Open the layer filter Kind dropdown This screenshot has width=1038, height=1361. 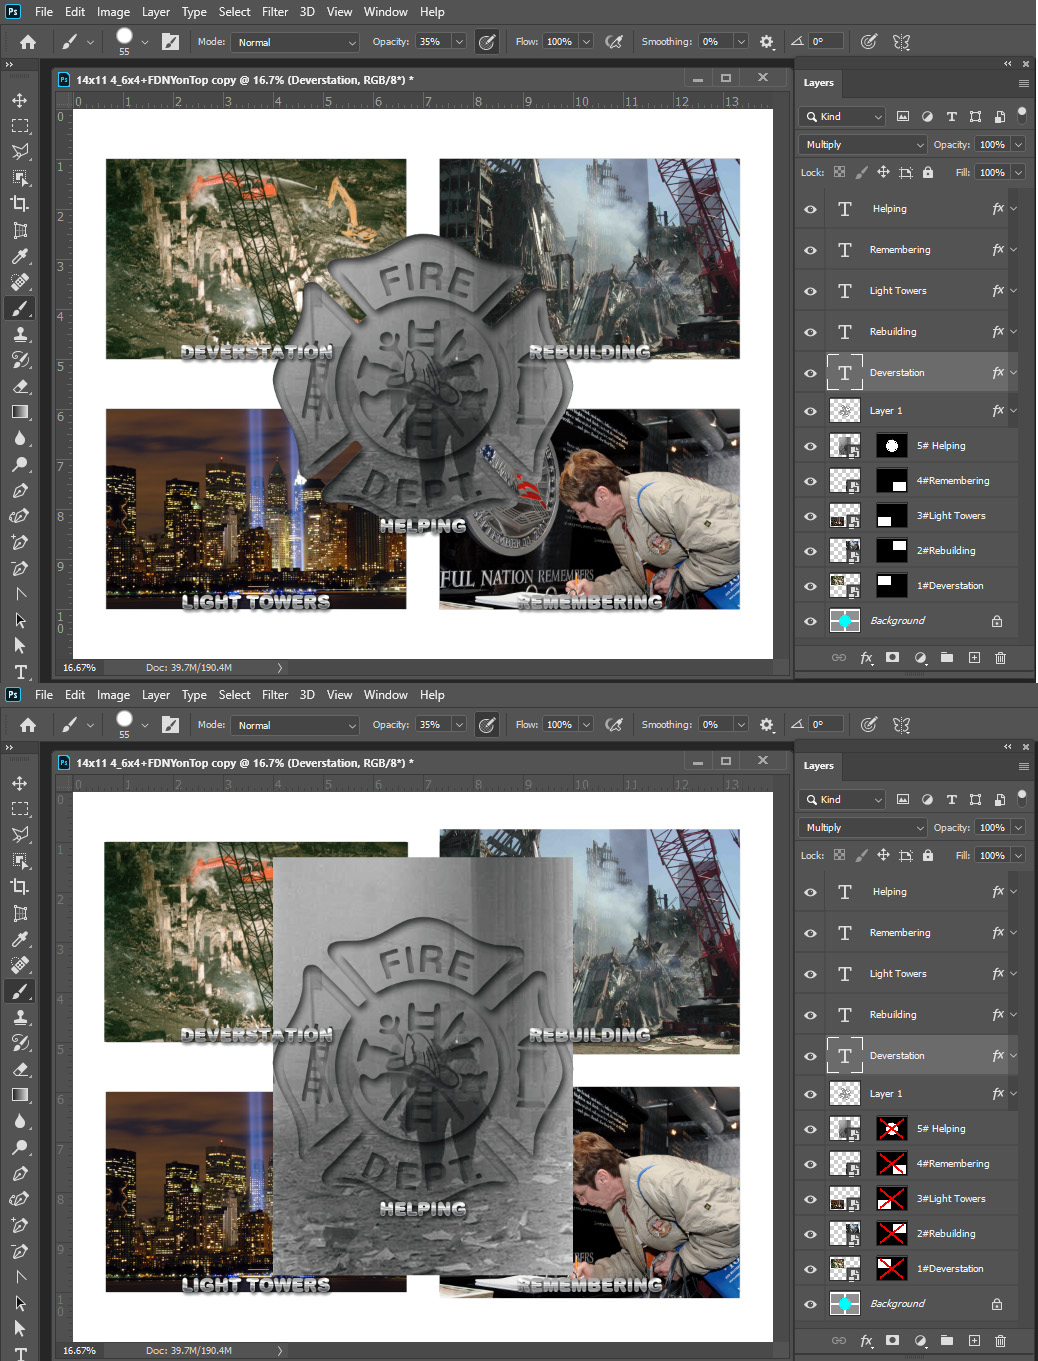pyautogui.click(x=841, y=116)
